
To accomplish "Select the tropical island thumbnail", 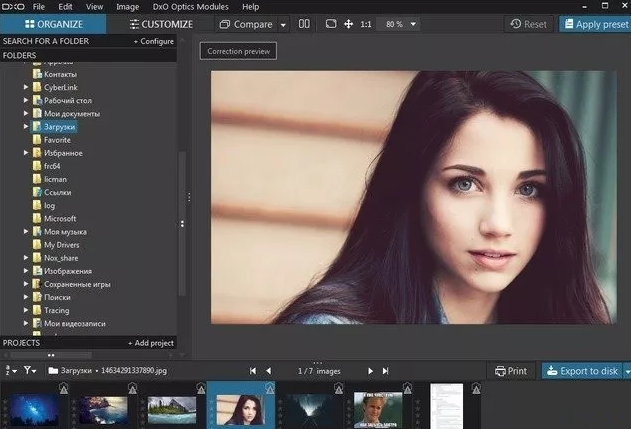I will (171, 410).
